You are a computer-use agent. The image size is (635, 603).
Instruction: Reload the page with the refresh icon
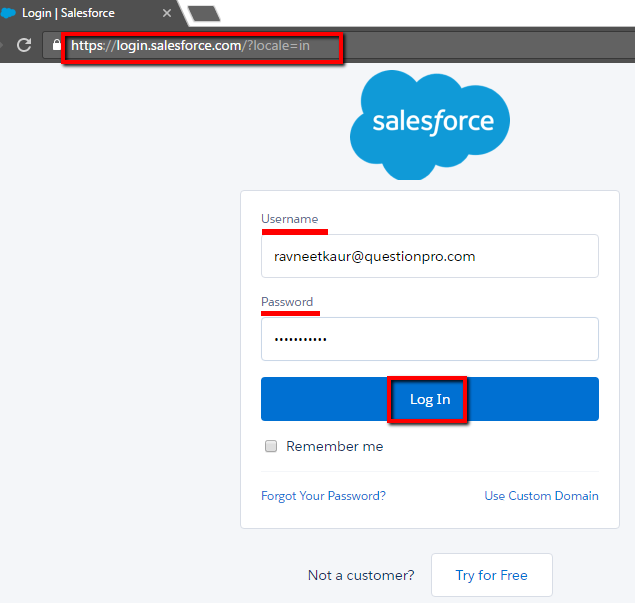coord(24,45)
